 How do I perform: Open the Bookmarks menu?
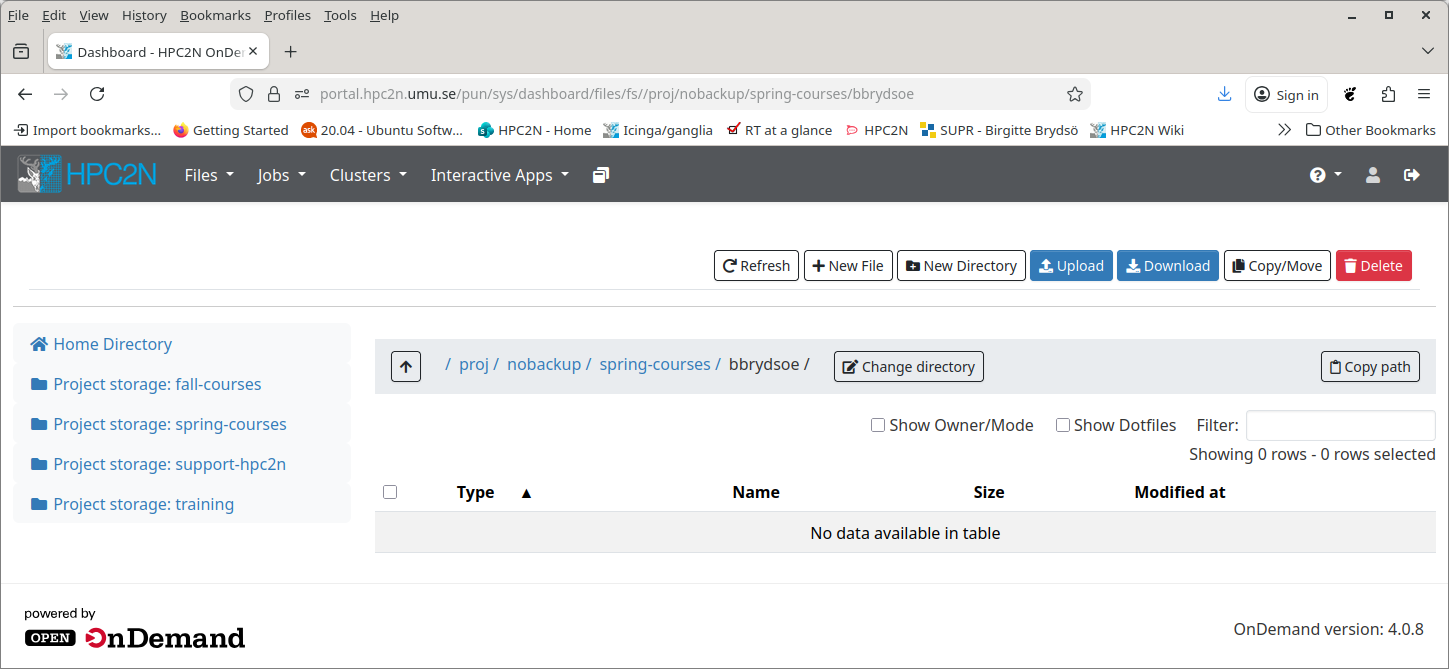point(215,15)
